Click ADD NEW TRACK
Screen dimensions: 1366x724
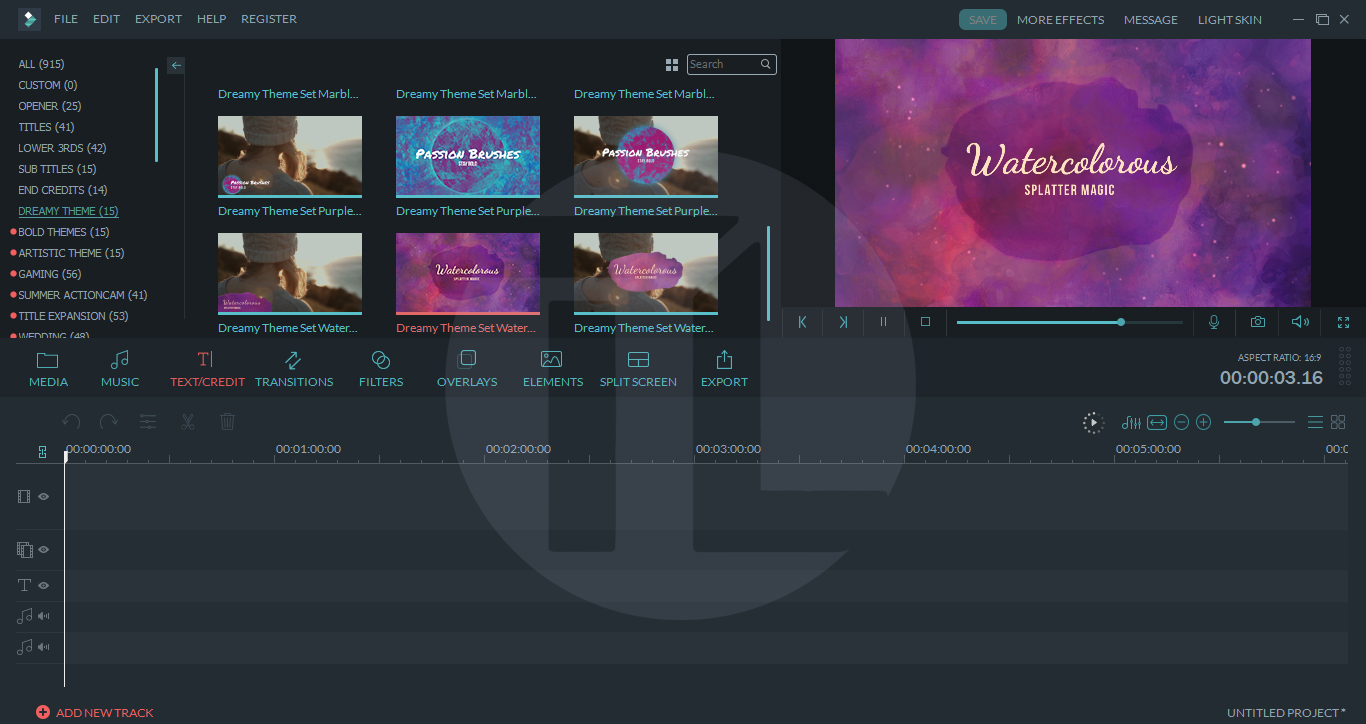94,712
